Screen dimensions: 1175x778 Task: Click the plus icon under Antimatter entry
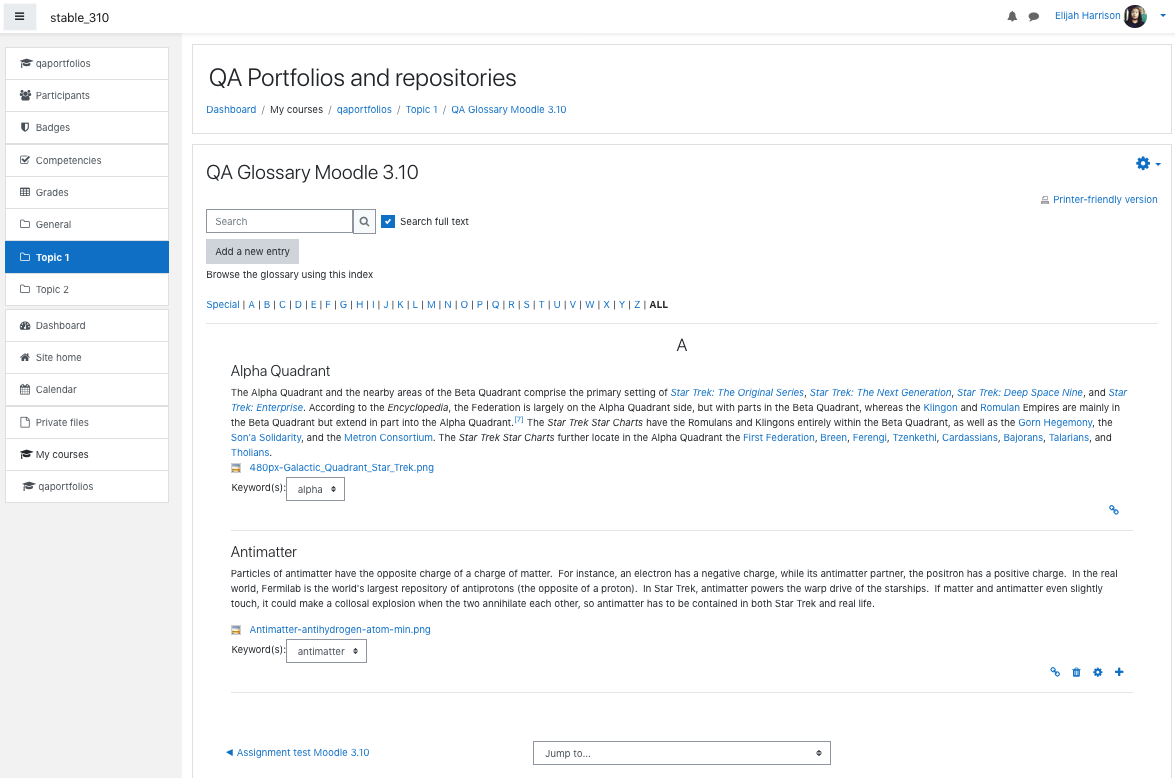click(x=1119, y=672)
